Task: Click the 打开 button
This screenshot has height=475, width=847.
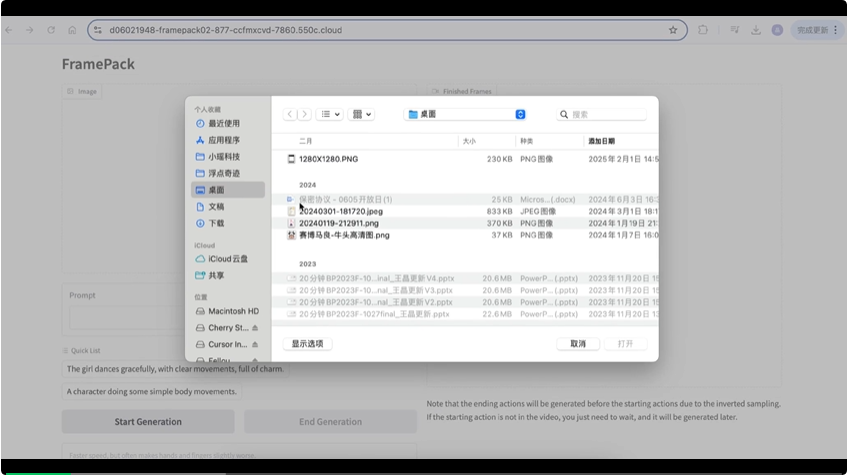Action: tap(625, 344)
